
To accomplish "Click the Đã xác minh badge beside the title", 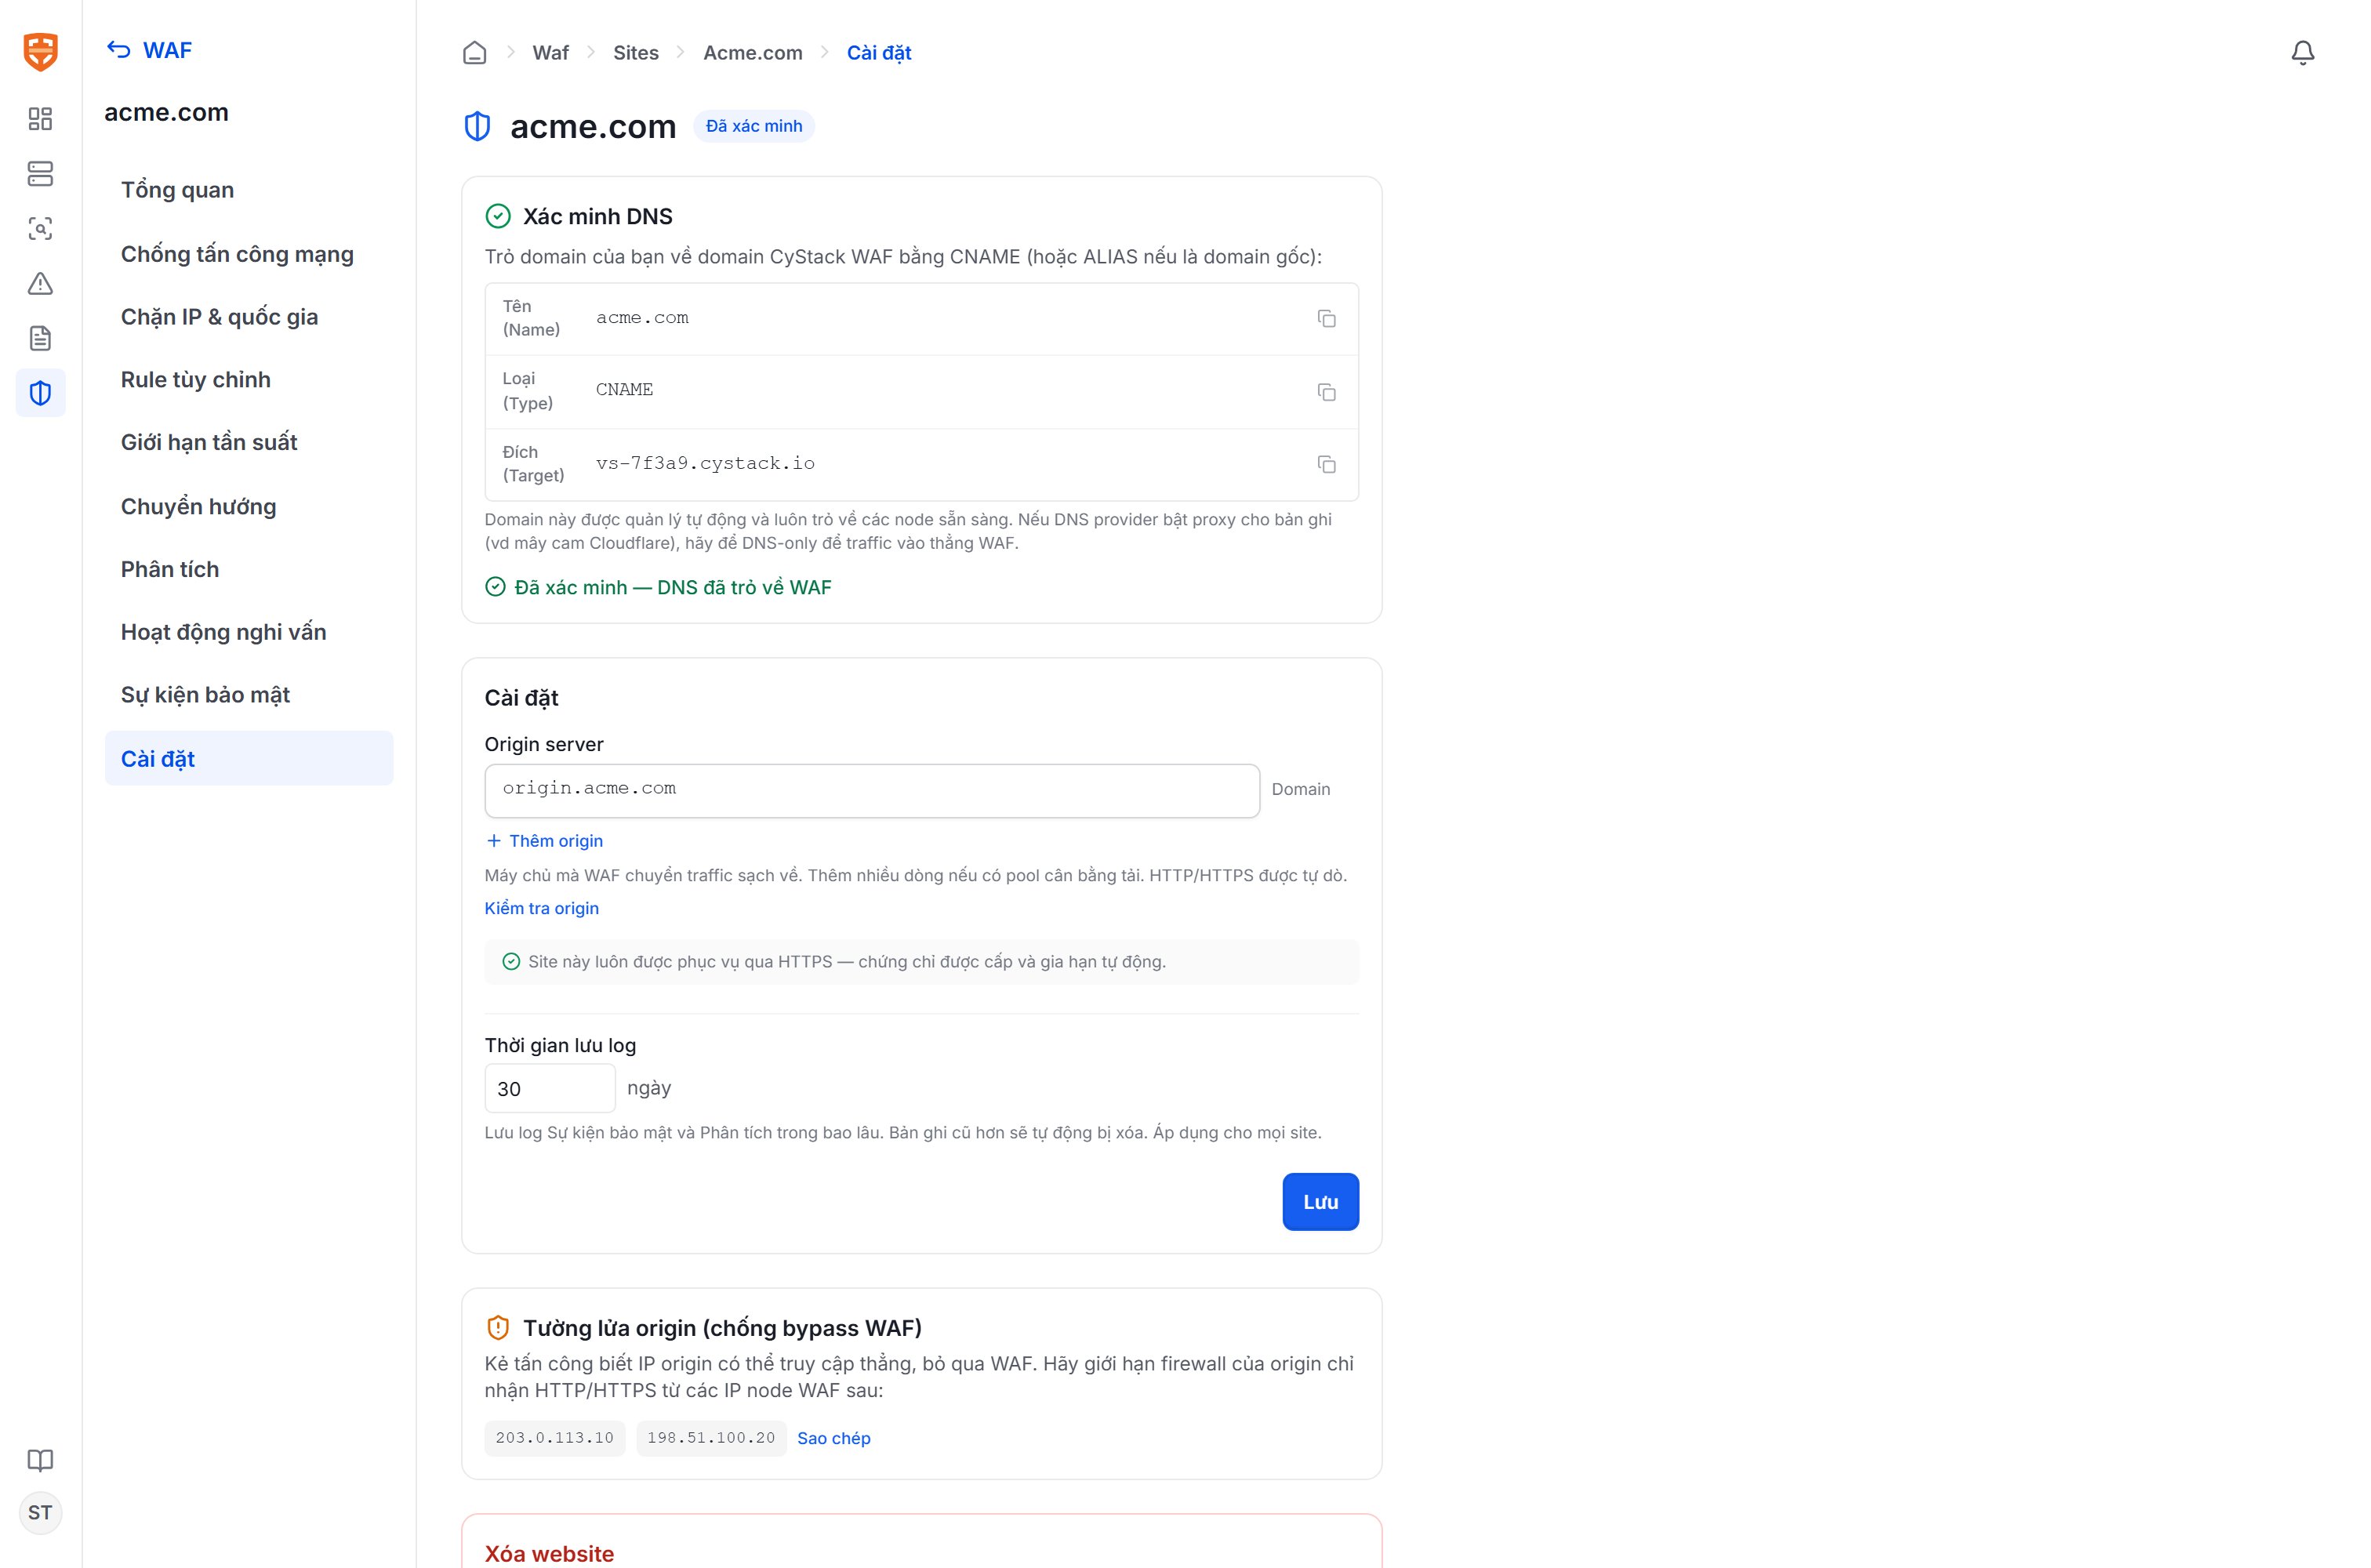I will pos(754,126).
